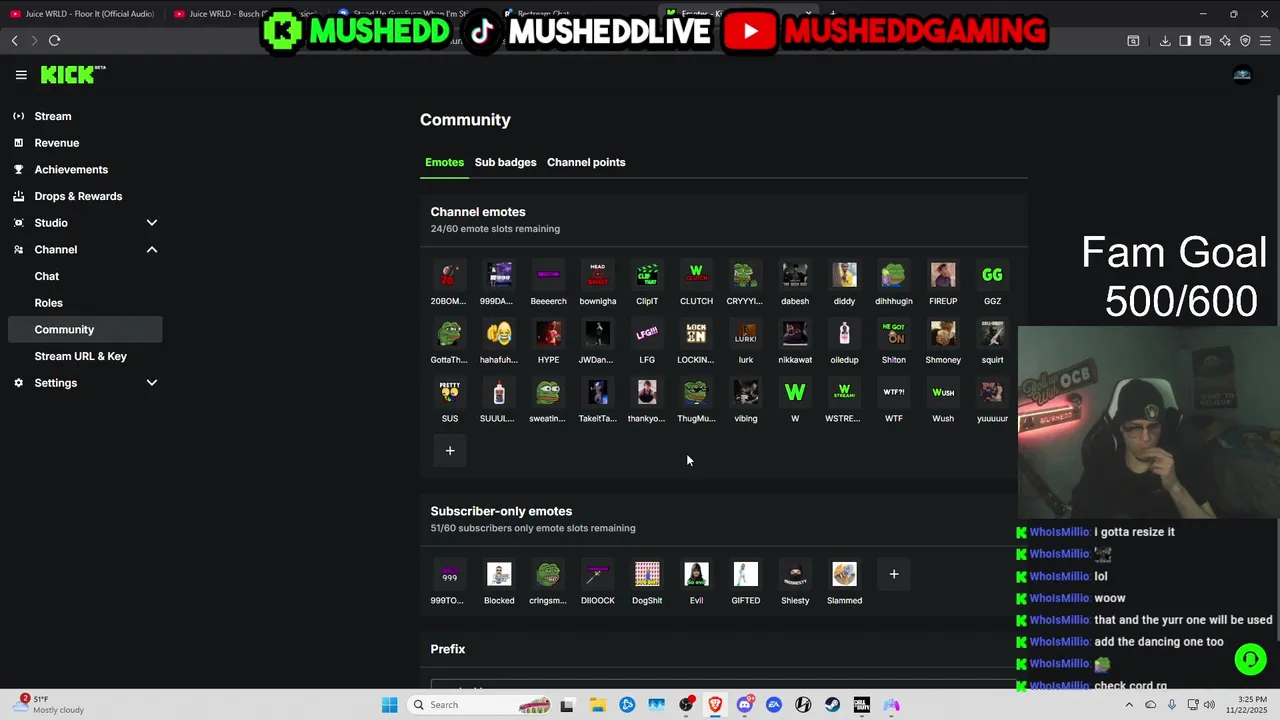Open the hamburger menu next to Kick logo
The height and width of the screenshot is (720, 1280).
[x=21, y=75]
